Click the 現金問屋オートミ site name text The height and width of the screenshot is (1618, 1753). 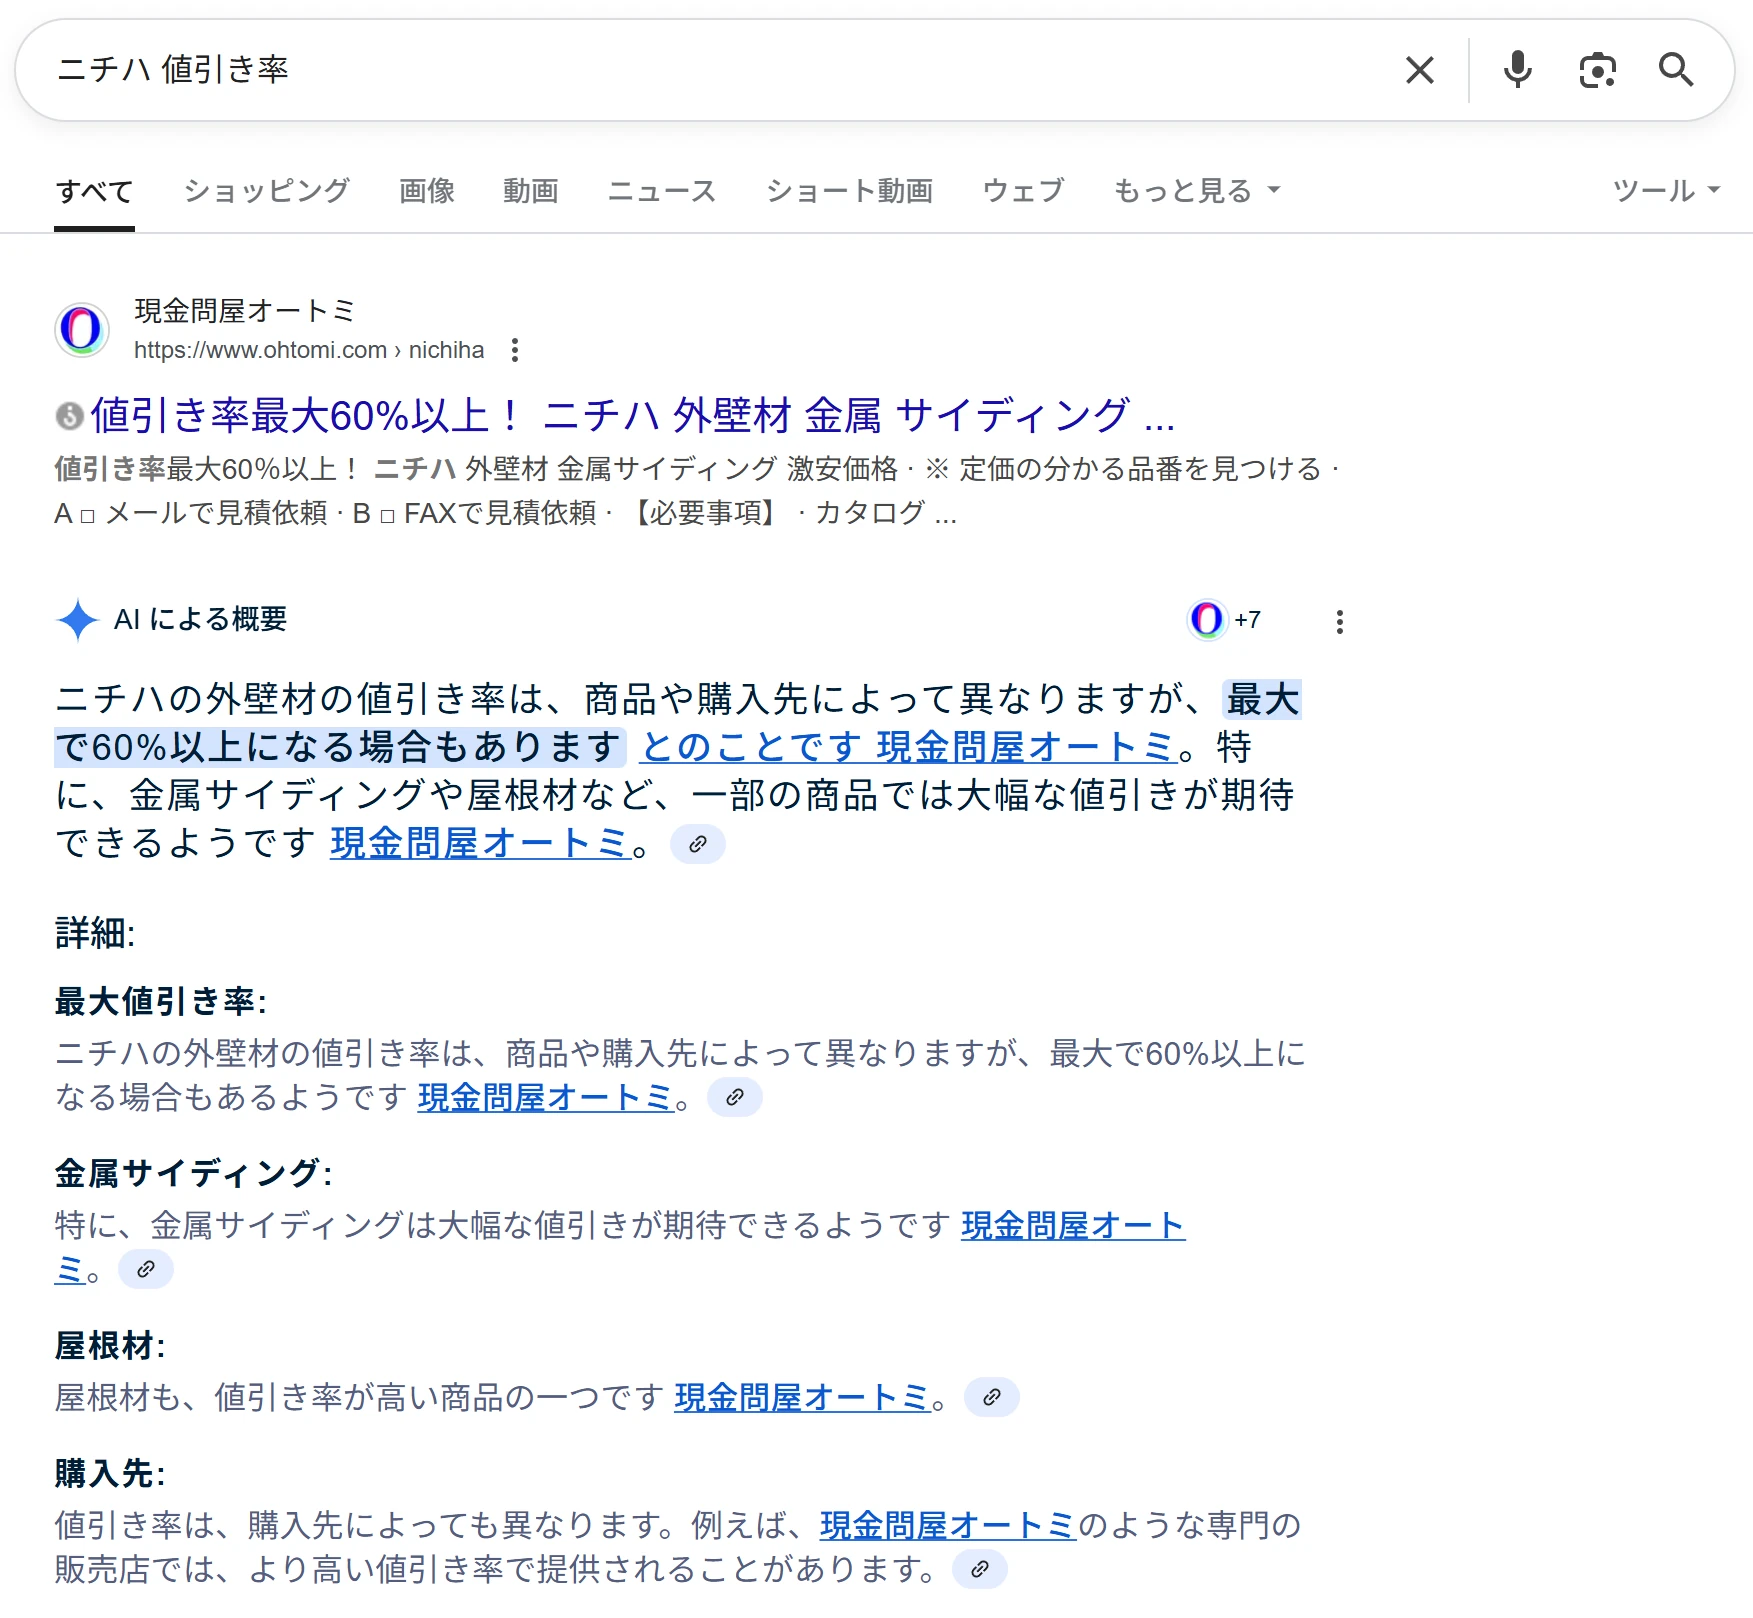point(245,311)
